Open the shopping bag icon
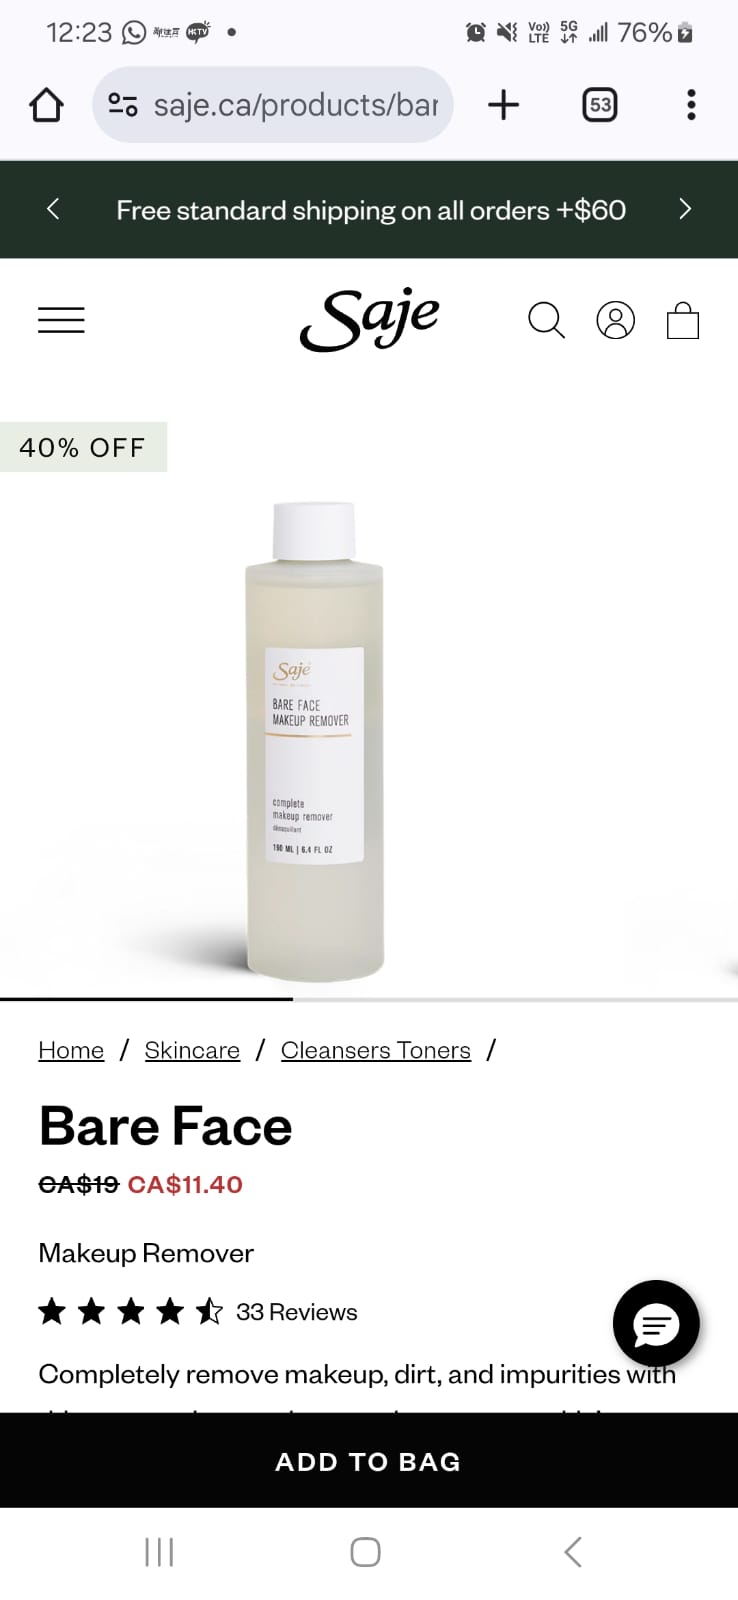Screen dimensions: 738x1600 pos(683,320)
